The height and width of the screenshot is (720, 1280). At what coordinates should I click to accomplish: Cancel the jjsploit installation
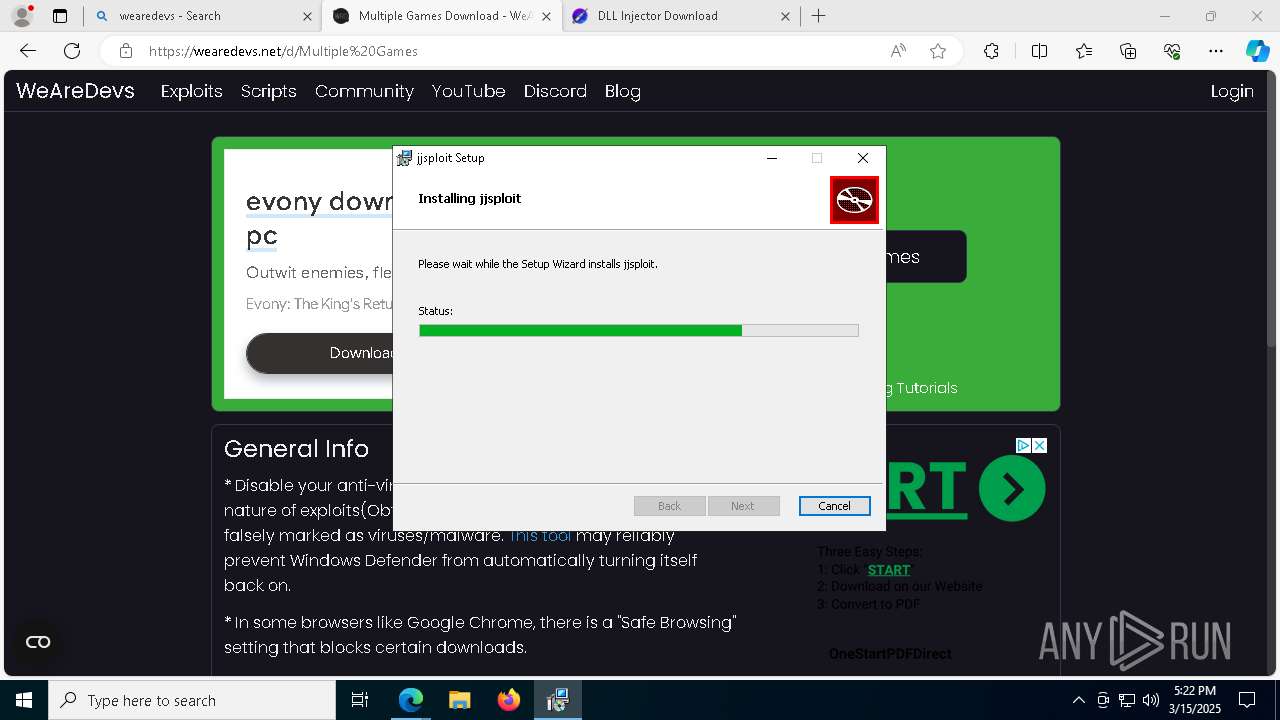[x=834, y=506]
